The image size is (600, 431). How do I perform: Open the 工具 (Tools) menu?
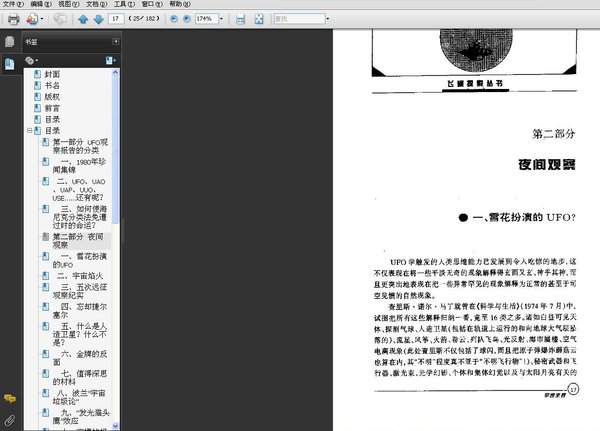coord(124,4)
